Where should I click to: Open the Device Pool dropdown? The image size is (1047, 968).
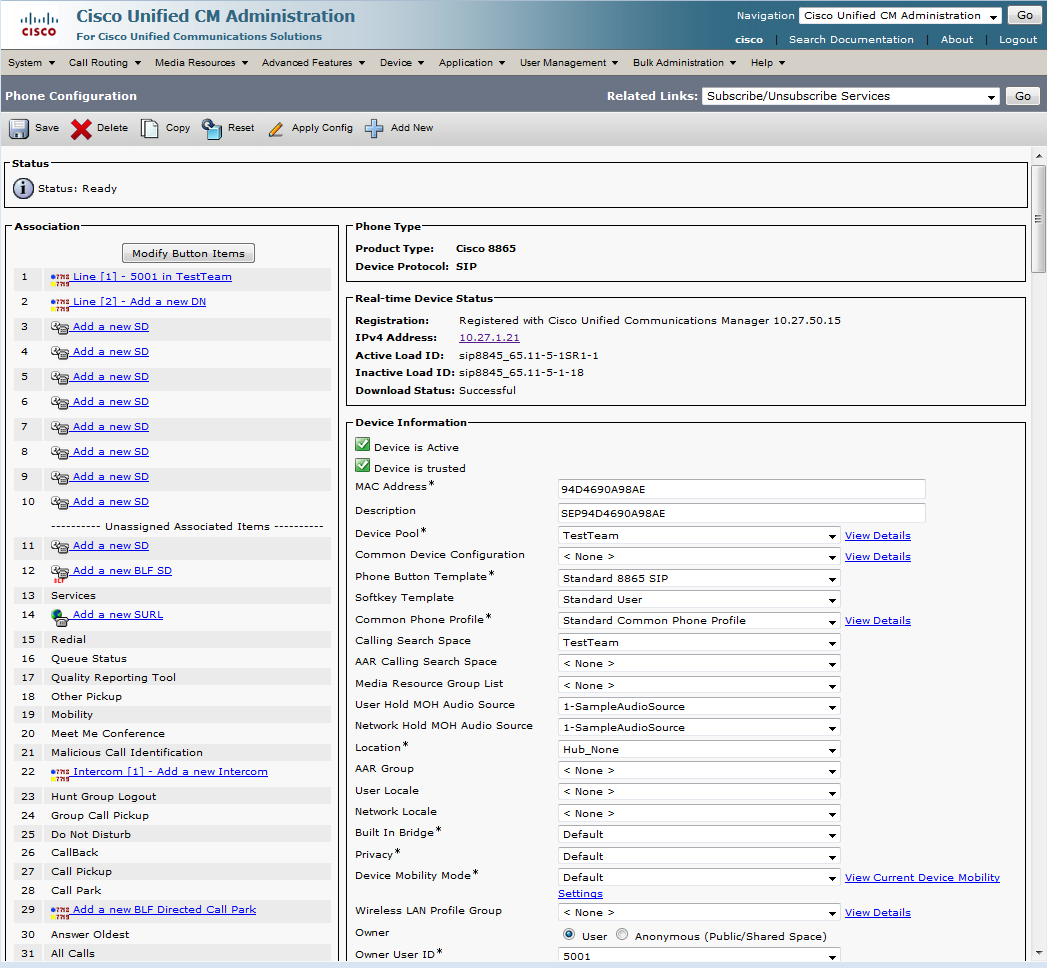coord(698,536)
